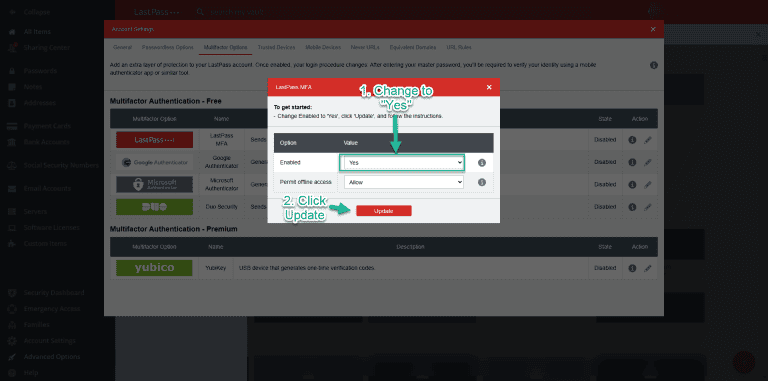768x381 pixels.
Task: Open All Items in sidebar
Action: pos(37,32)
